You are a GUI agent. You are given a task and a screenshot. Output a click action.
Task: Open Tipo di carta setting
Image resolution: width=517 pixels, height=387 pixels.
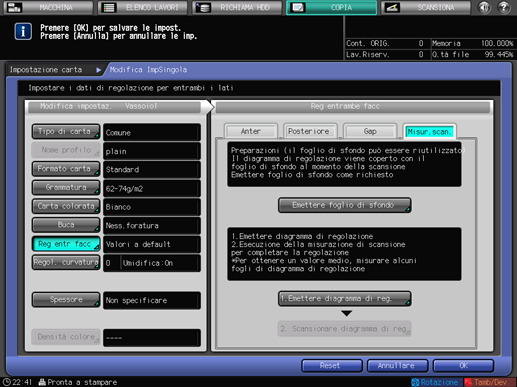66,132
